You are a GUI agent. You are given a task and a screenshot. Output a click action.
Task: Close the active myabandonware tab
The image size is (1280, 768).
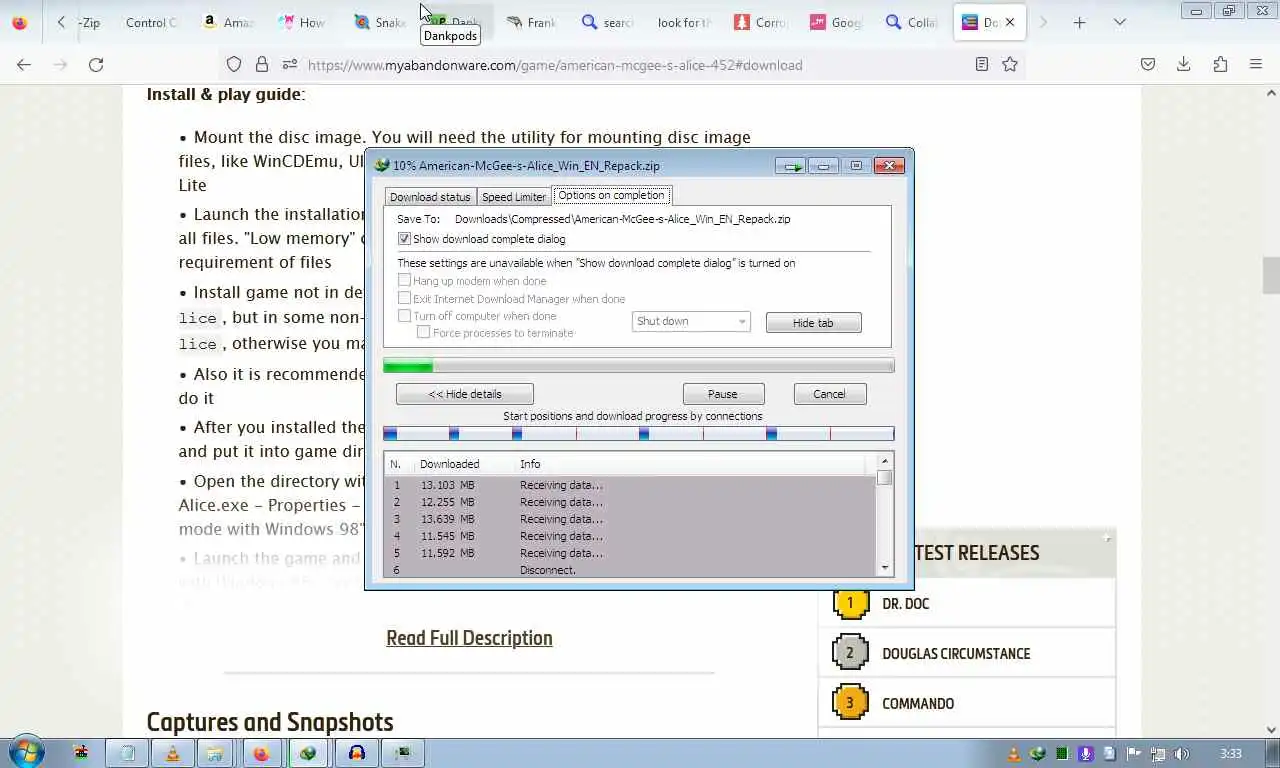pyautogui.click(x=1010, y=22)
